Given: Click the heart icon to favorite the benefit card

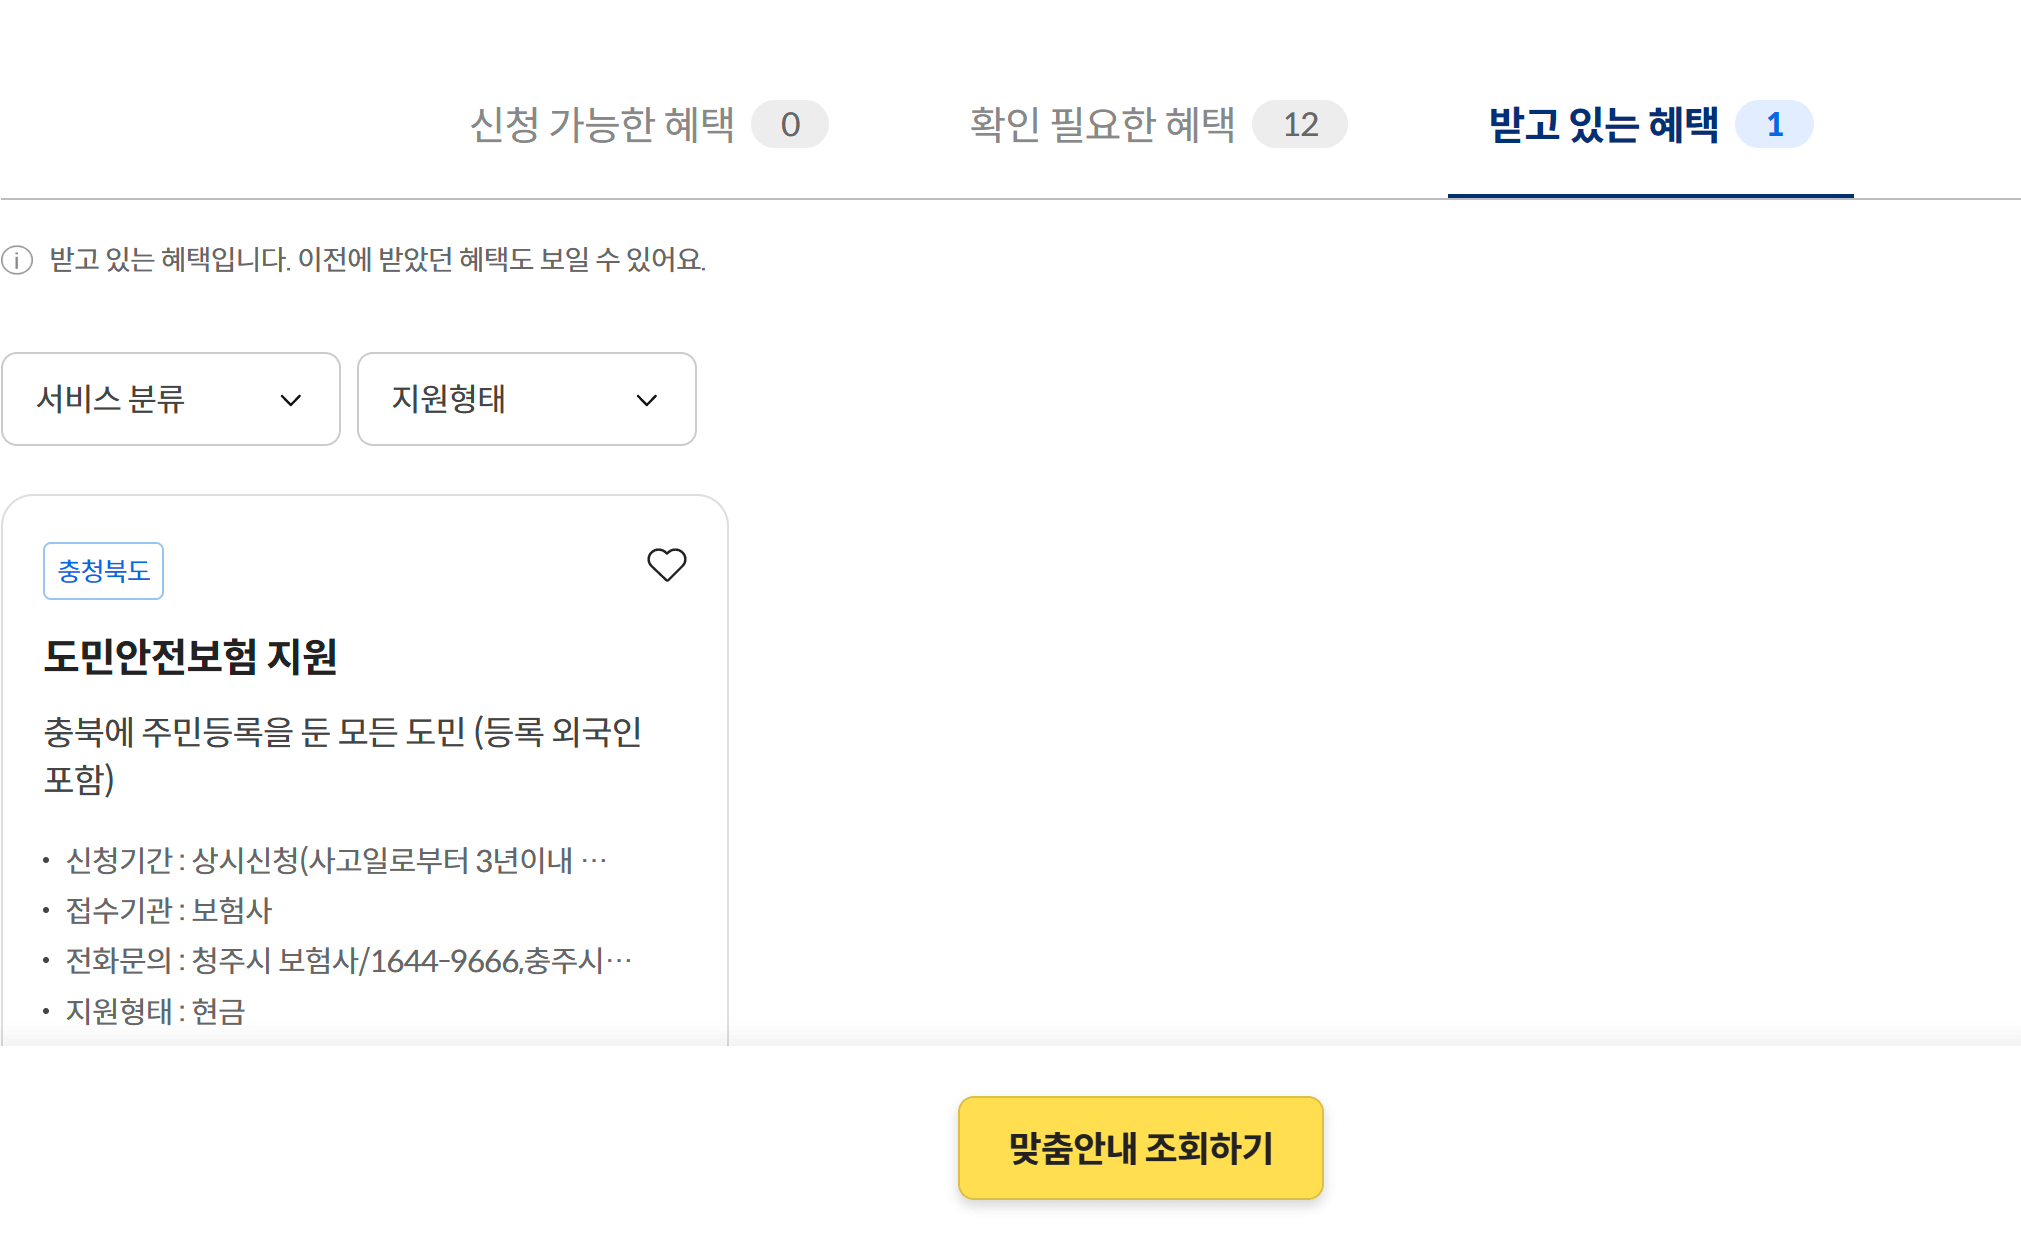Looking at the screenshot, I should 665,565.
